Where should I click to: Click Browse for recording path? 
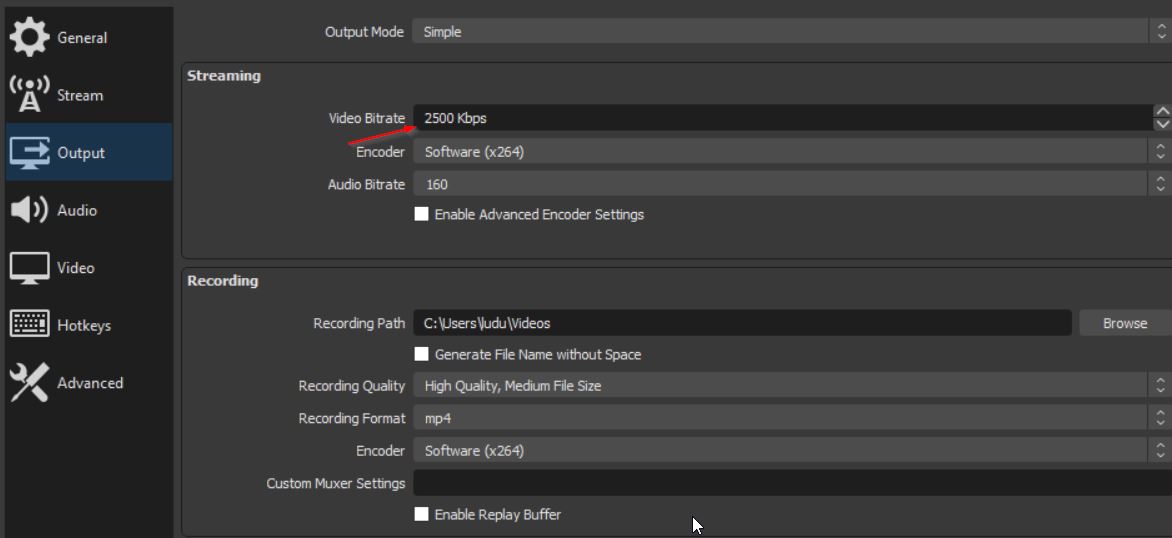[x=1125, y=324]
